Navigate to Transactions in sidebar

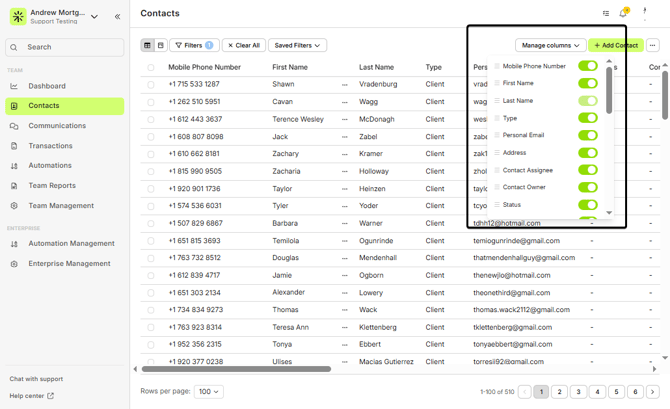point(50,146)
